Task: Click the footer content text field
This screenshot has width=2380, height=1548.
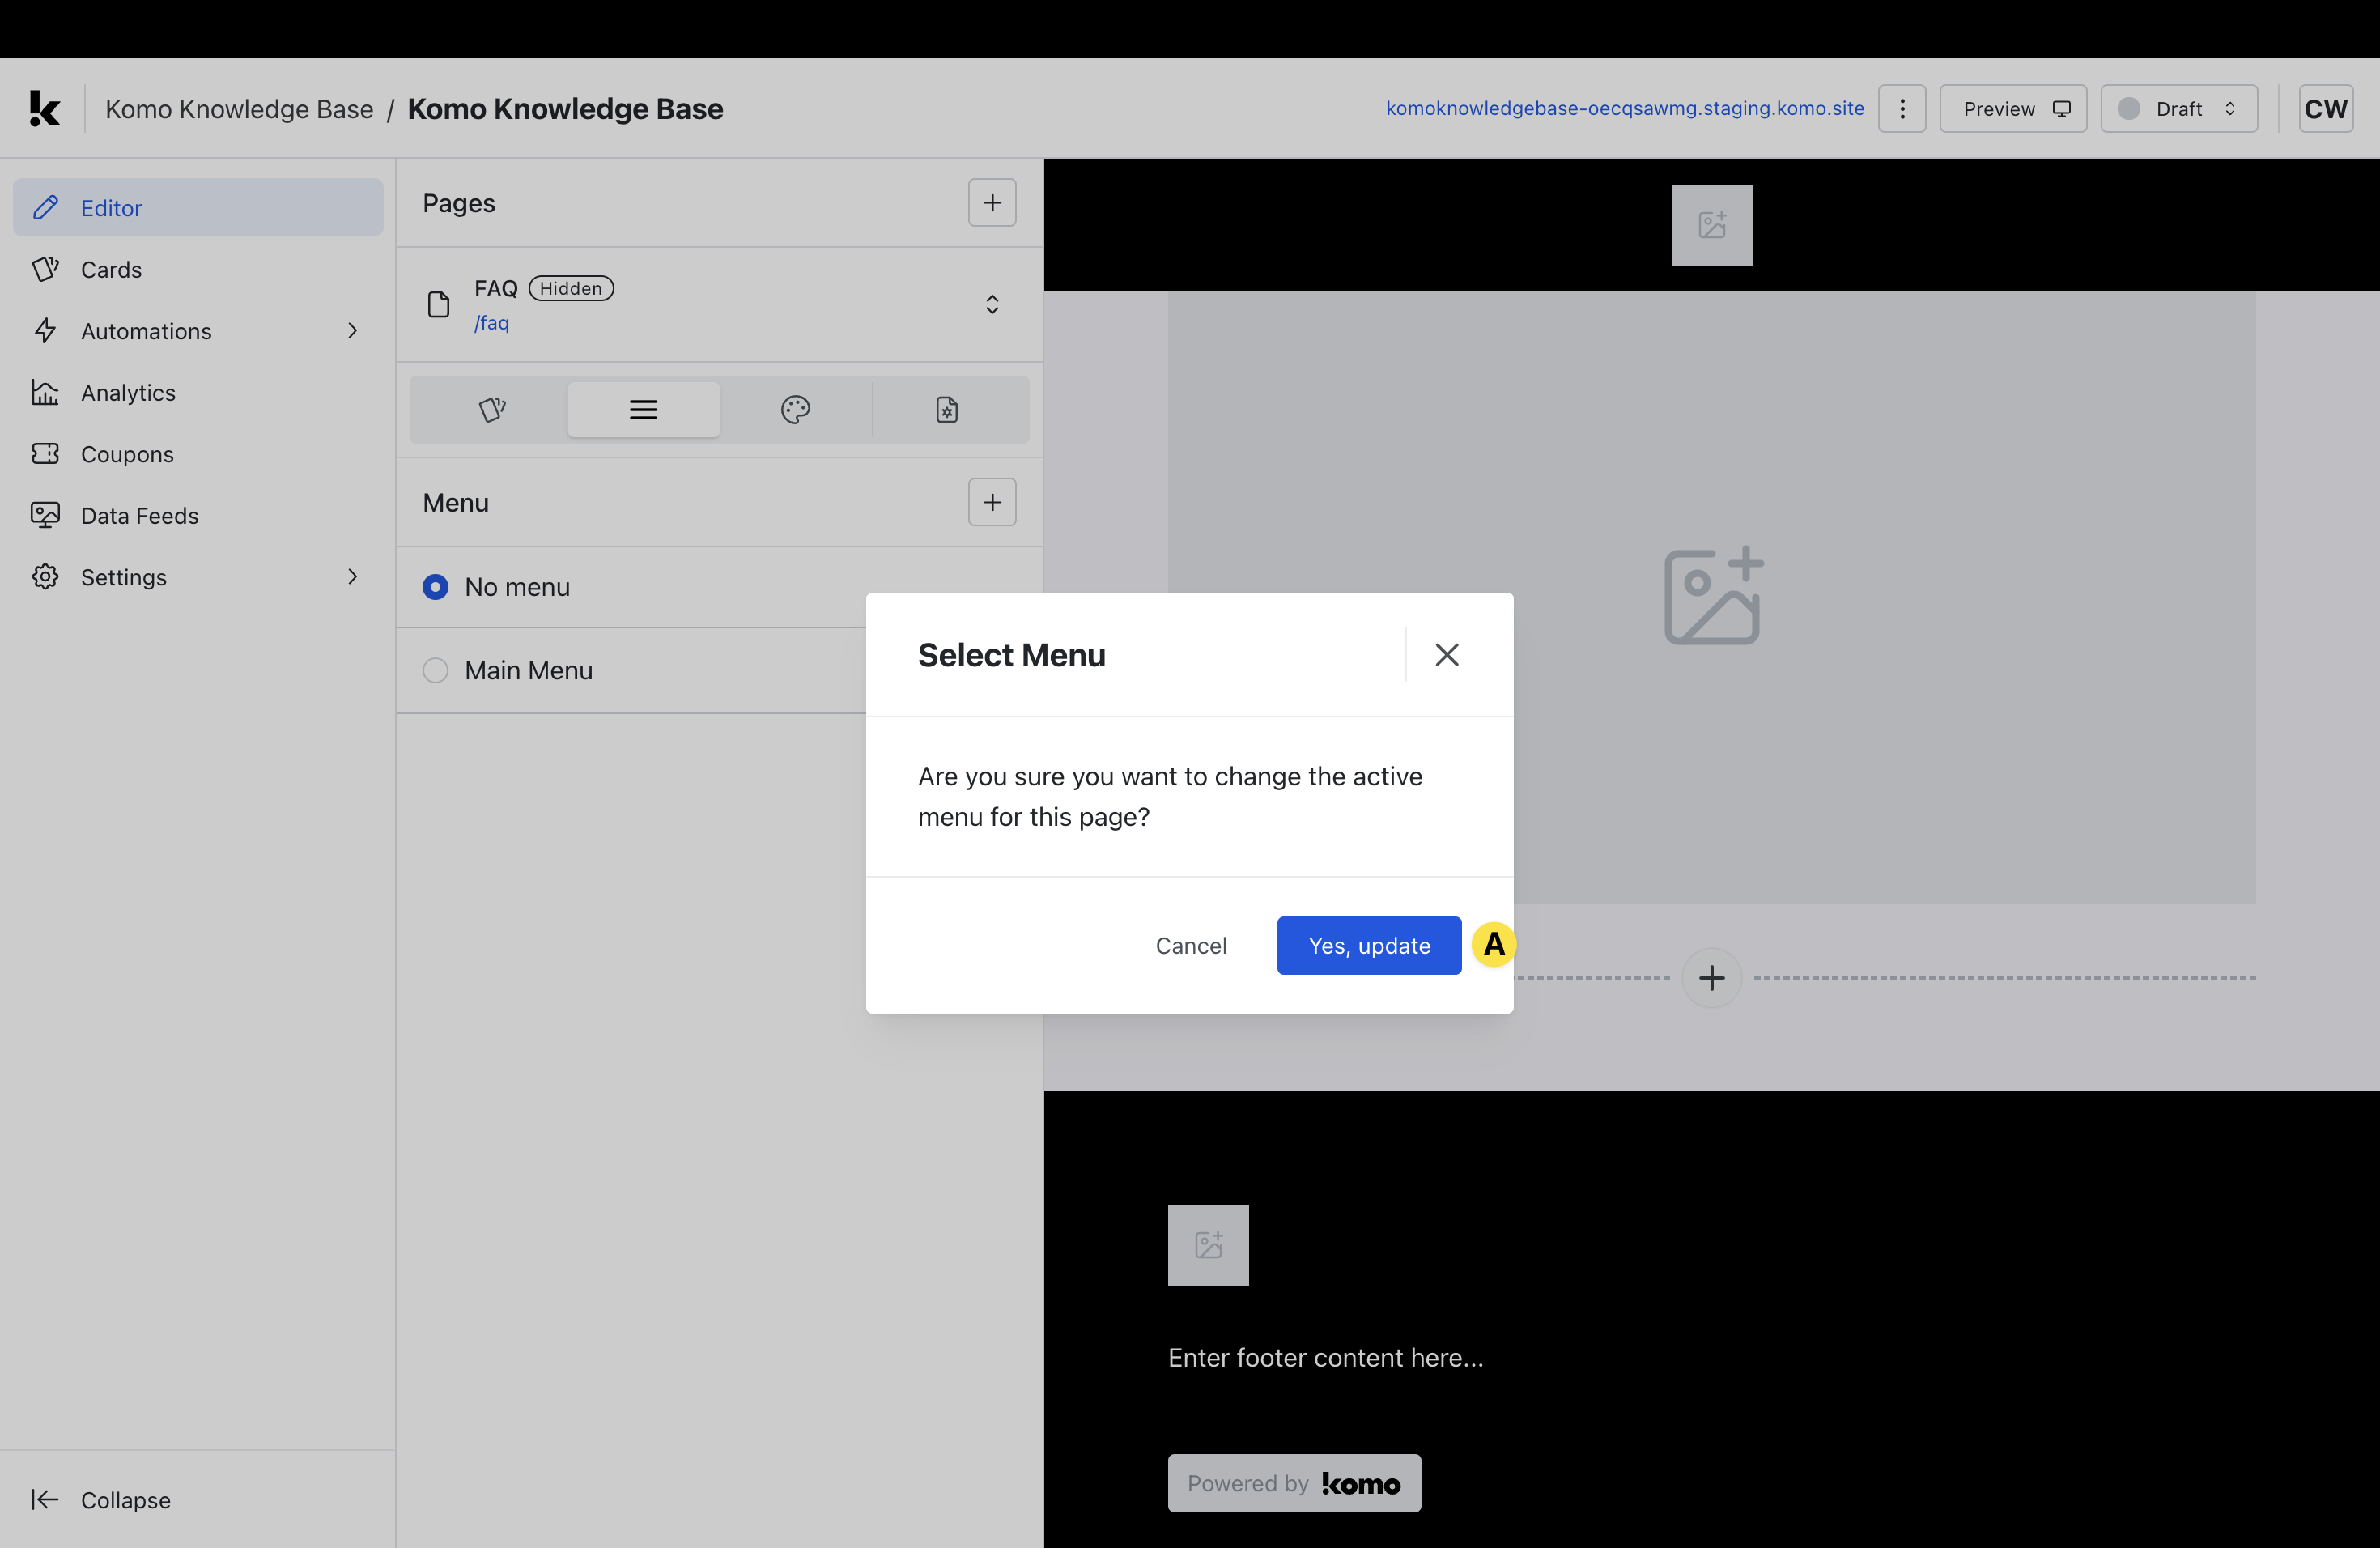Action: pyautogui.click(x=1325, y=1357)
